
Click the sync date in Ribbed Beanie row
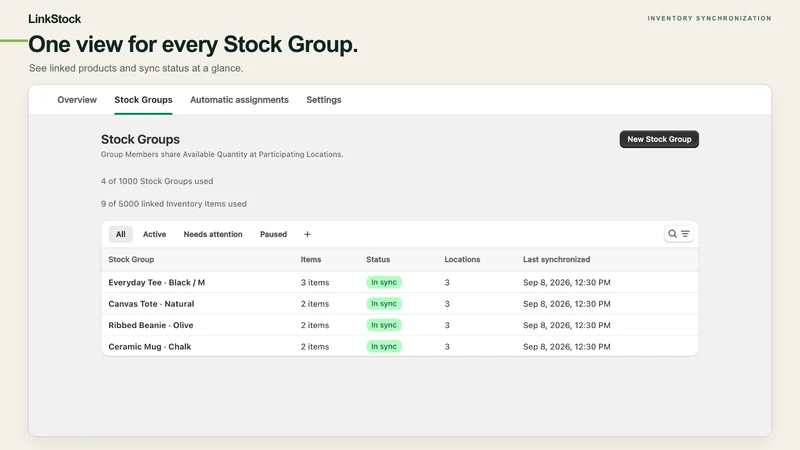(567, 325)
